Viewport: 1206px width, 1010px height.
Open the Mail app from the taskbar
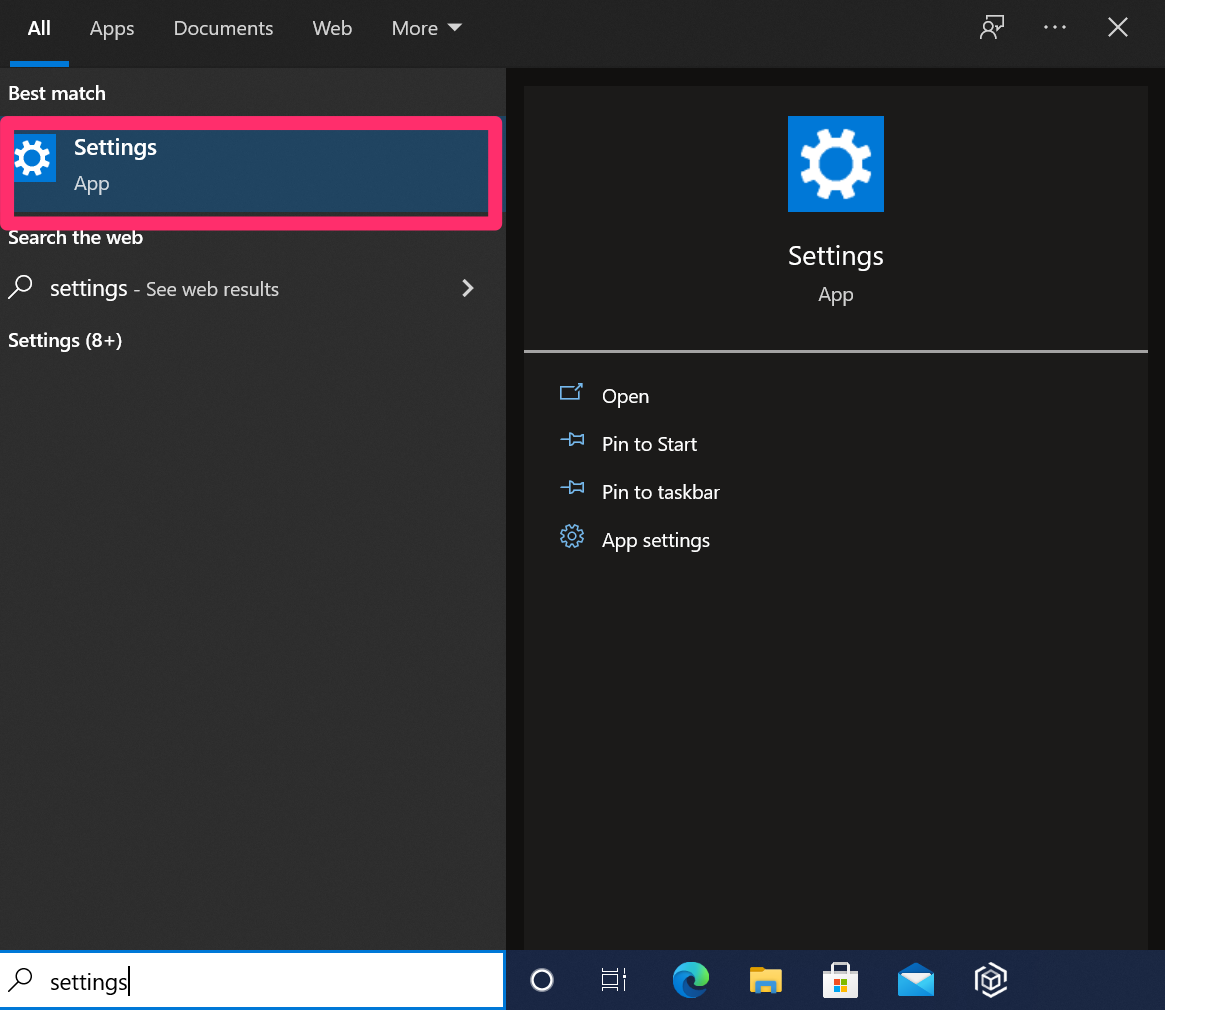pos(916,980)
